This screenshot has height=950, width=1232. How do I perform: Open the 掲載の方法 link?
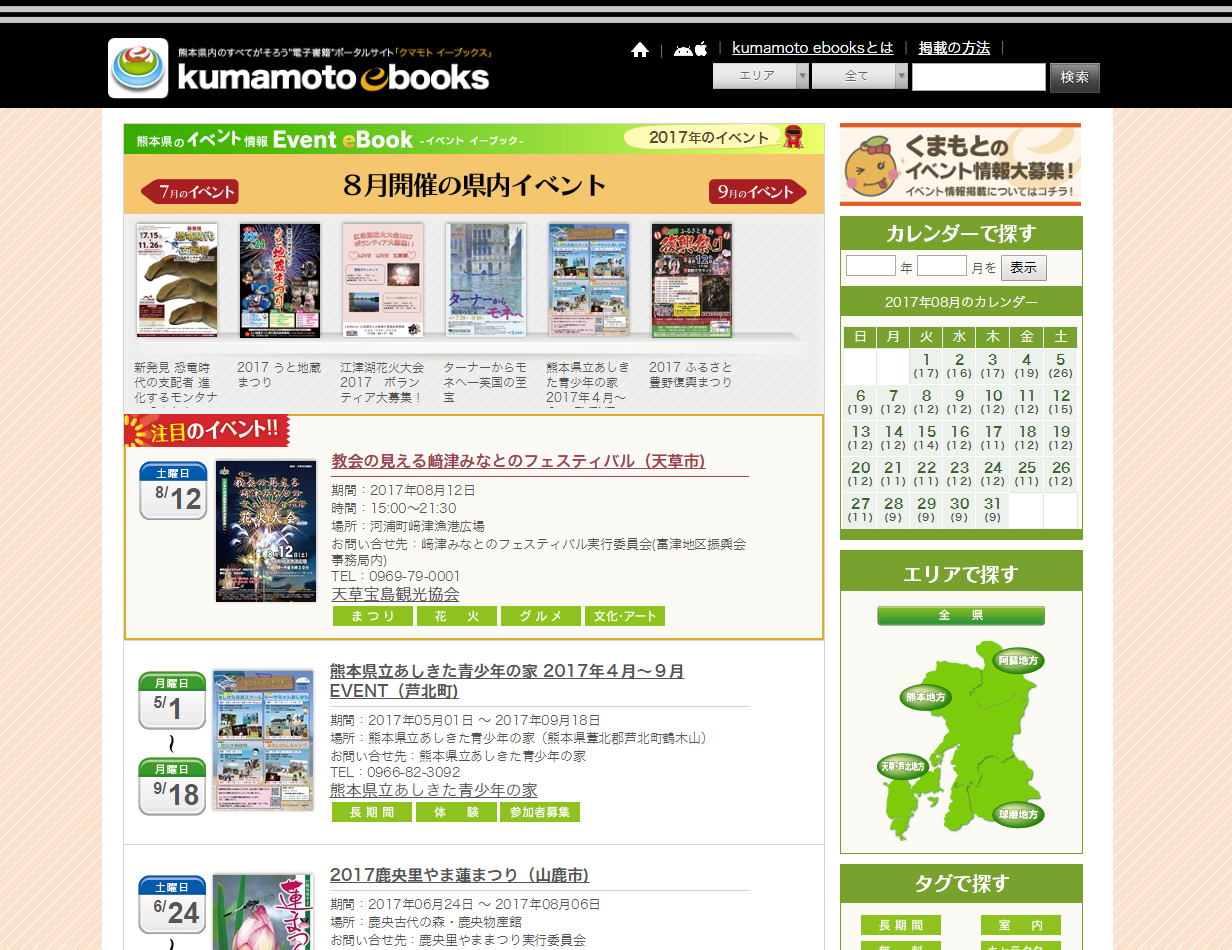click(954, 48)
